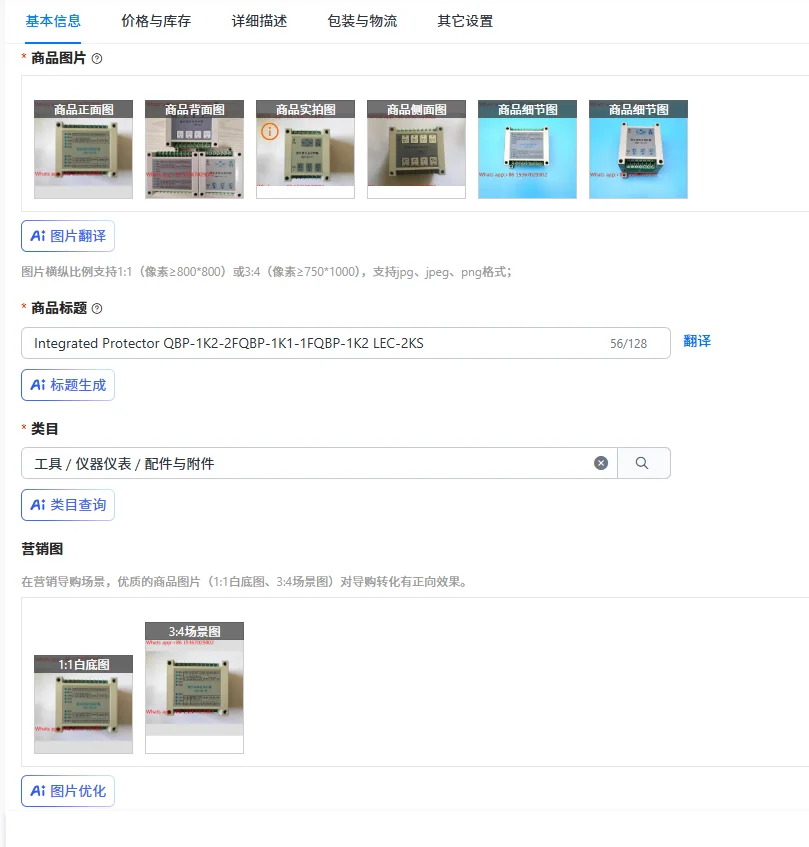The width and height of the screenshot is (809, 847).
Task: Search categories with the magnifier icon
Action: tap(642, 463)
